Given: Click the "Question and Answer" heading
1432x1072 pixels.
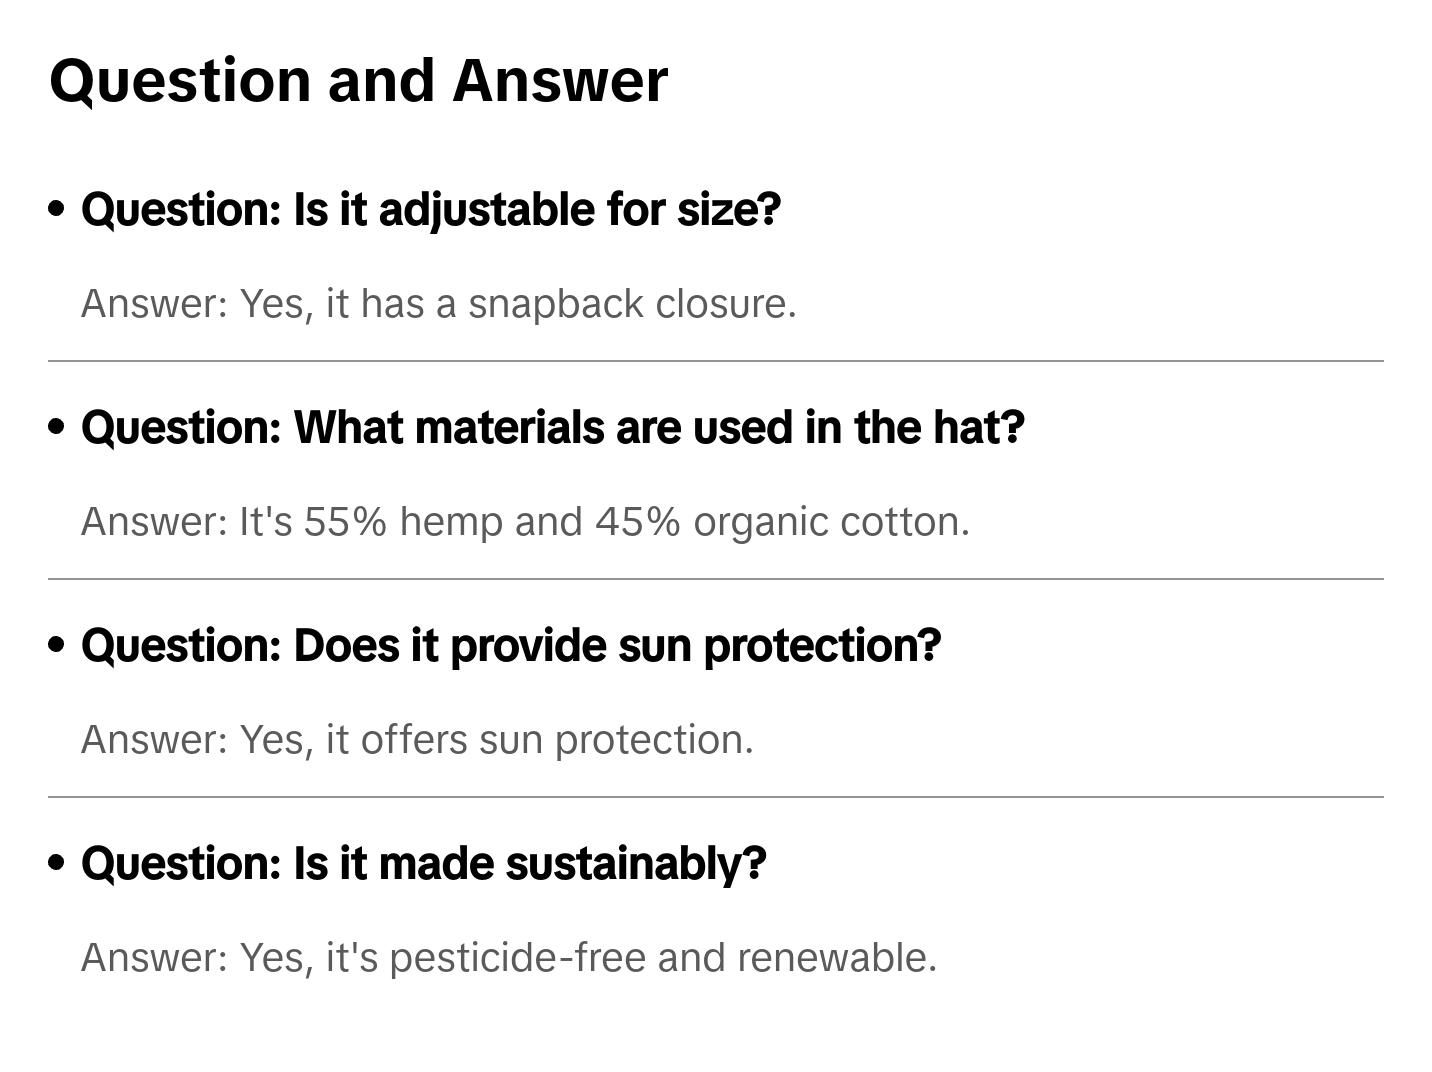Looking at the screenshot, I should (358, 80).
